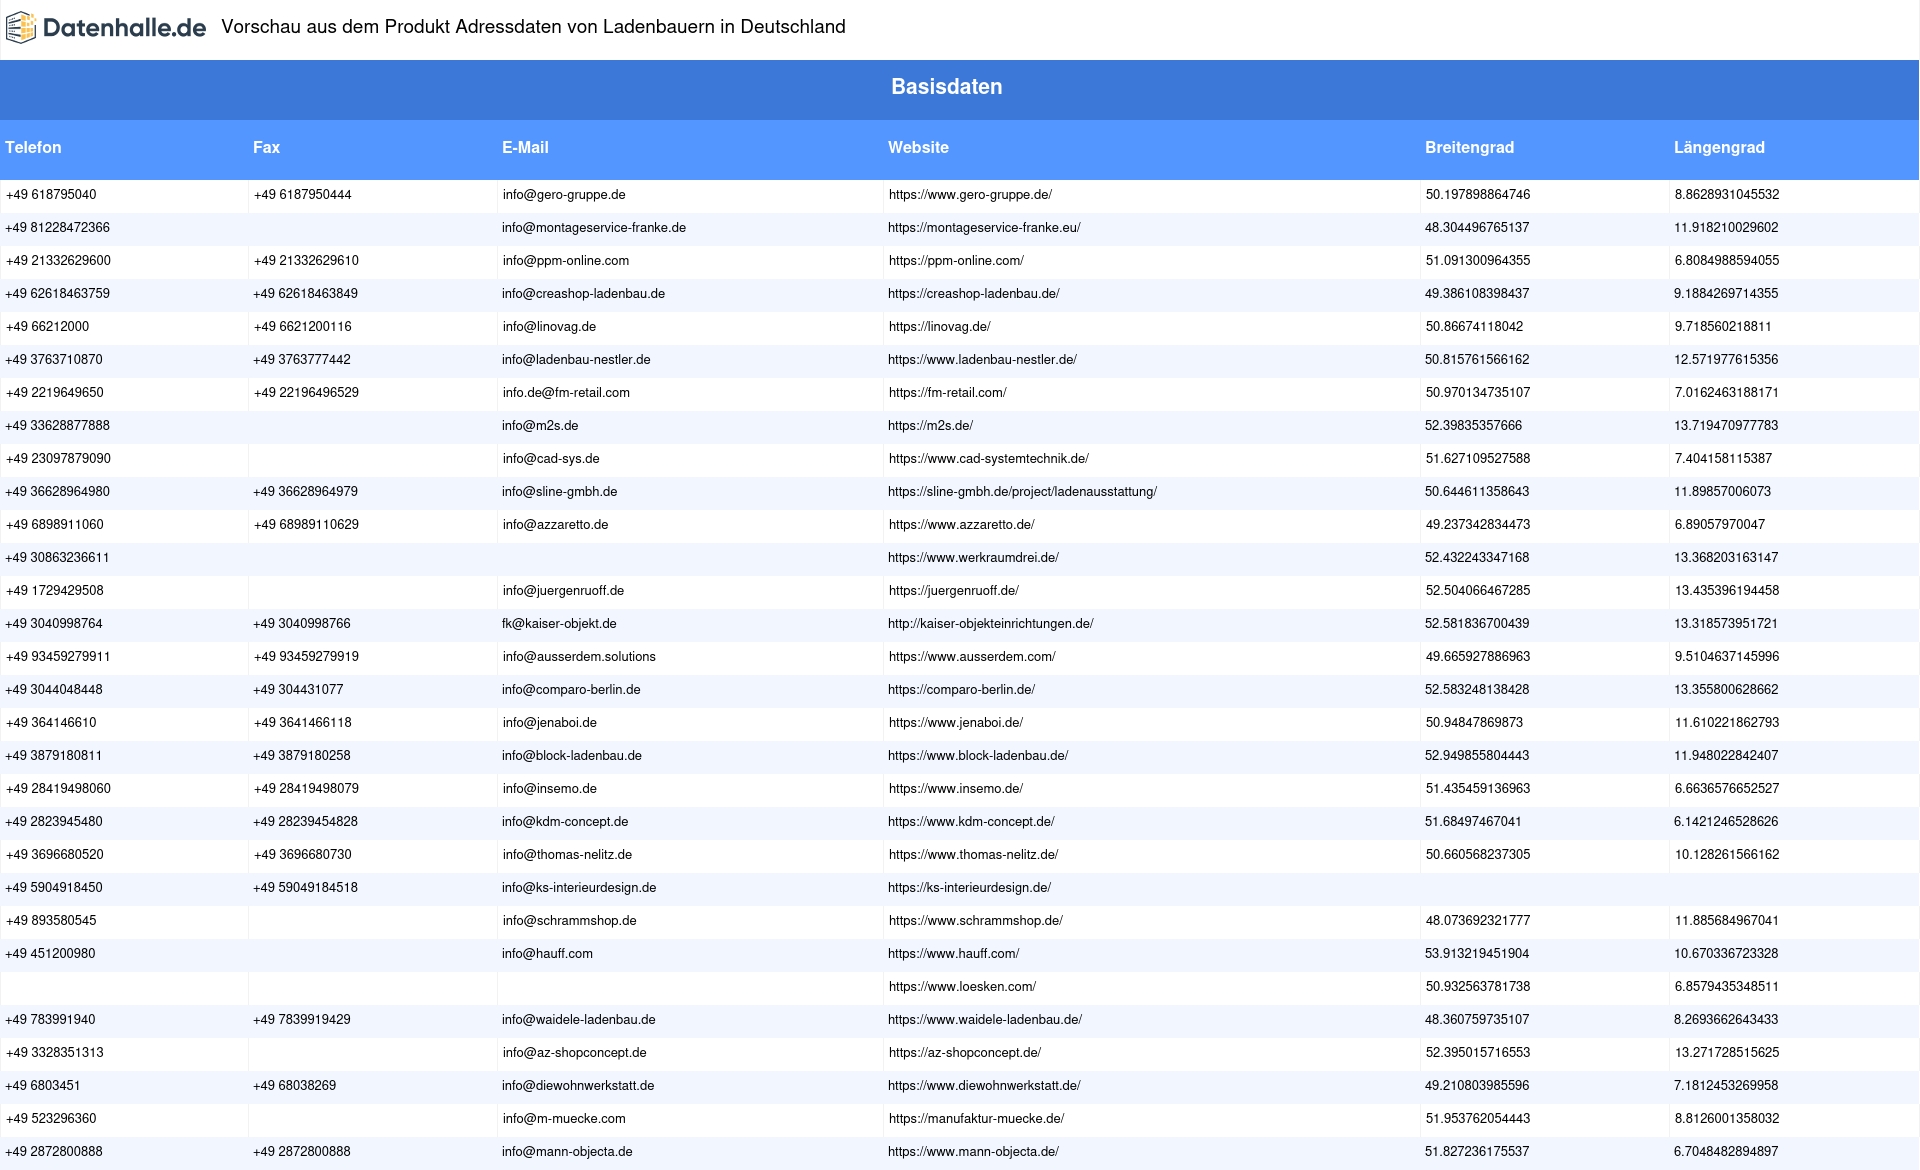Open http://kaiser-objekteinrichtungen.de/ cell
The width and height of the screenshot is (1920, 1170).
[990, 624]
